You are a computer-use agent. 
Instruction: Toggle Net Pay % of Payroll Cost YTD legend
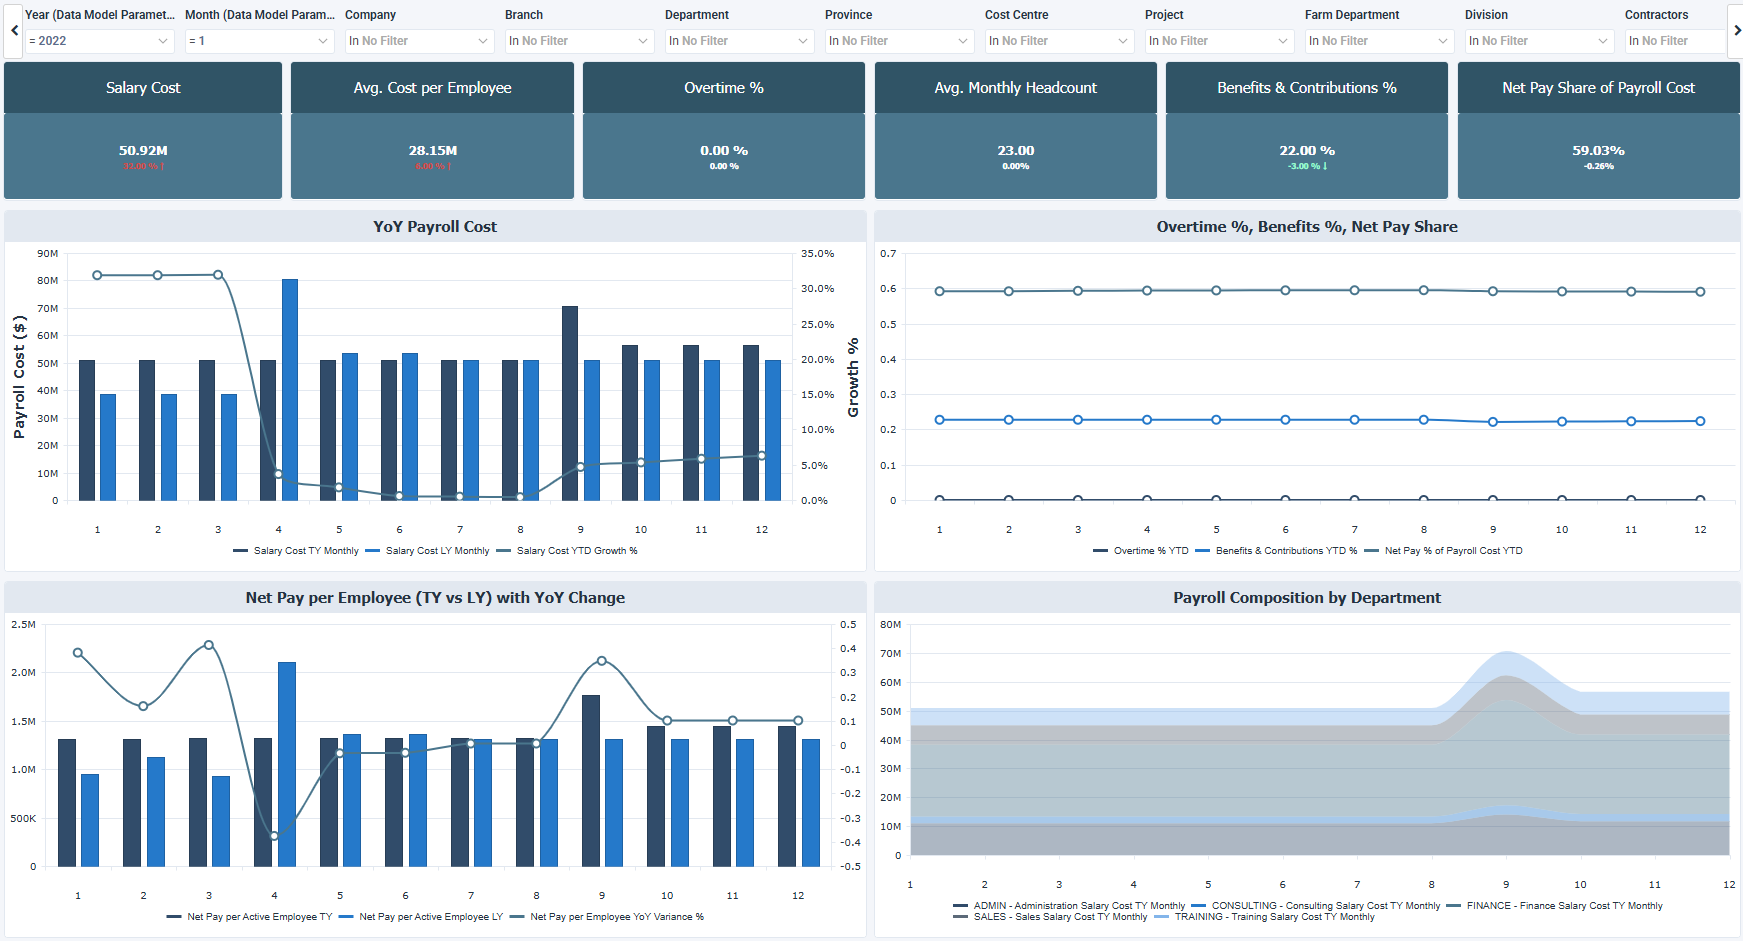[1443, 551]
